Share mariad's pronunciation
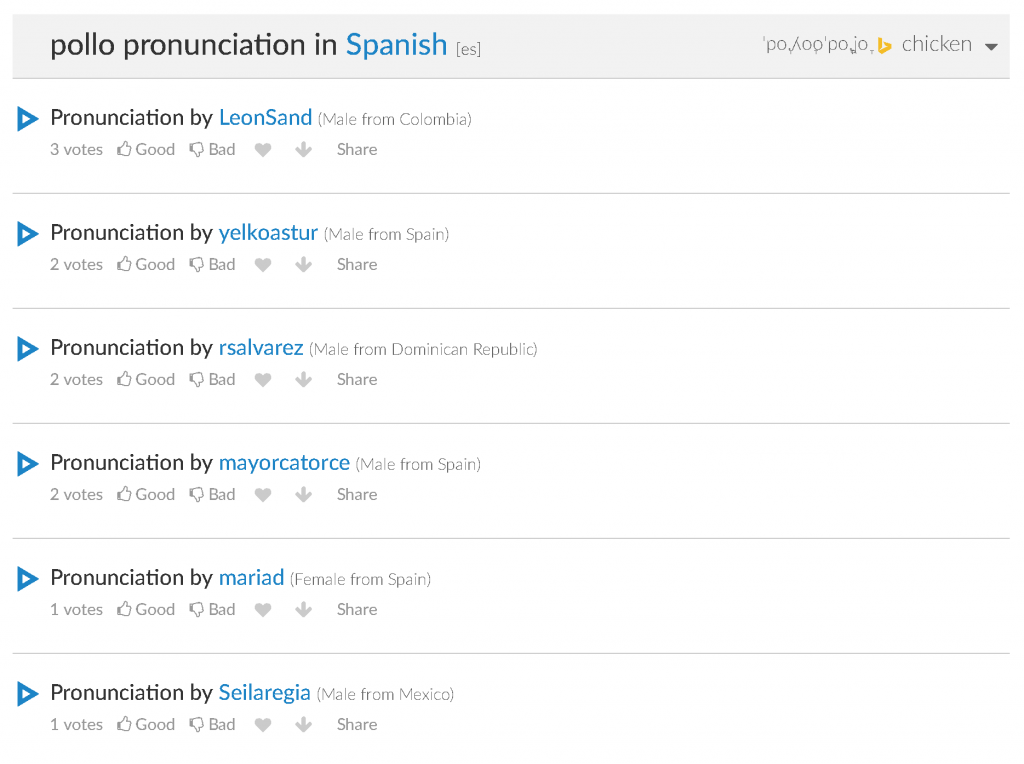Screen dimensions: 1024x764 pyautogui.click(x=357, y=610)
